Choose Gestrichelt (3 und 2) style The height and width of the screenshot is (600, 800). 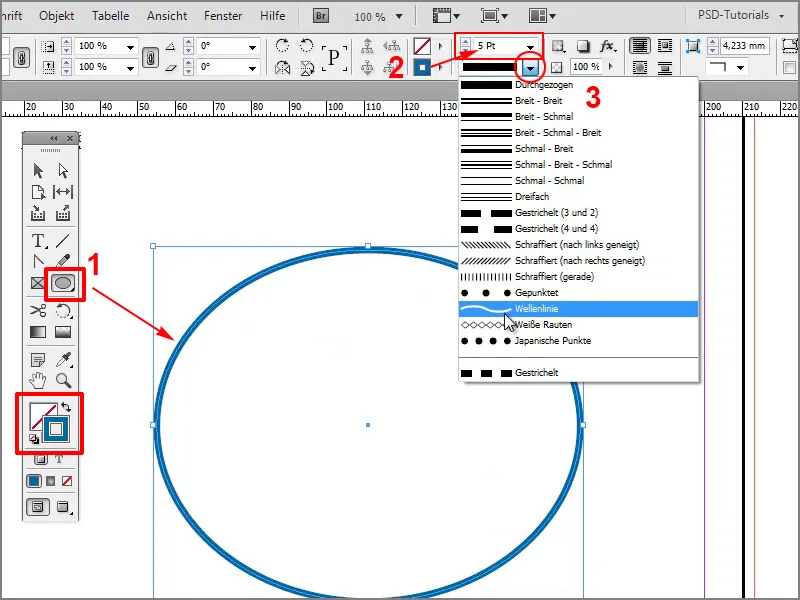579,213
